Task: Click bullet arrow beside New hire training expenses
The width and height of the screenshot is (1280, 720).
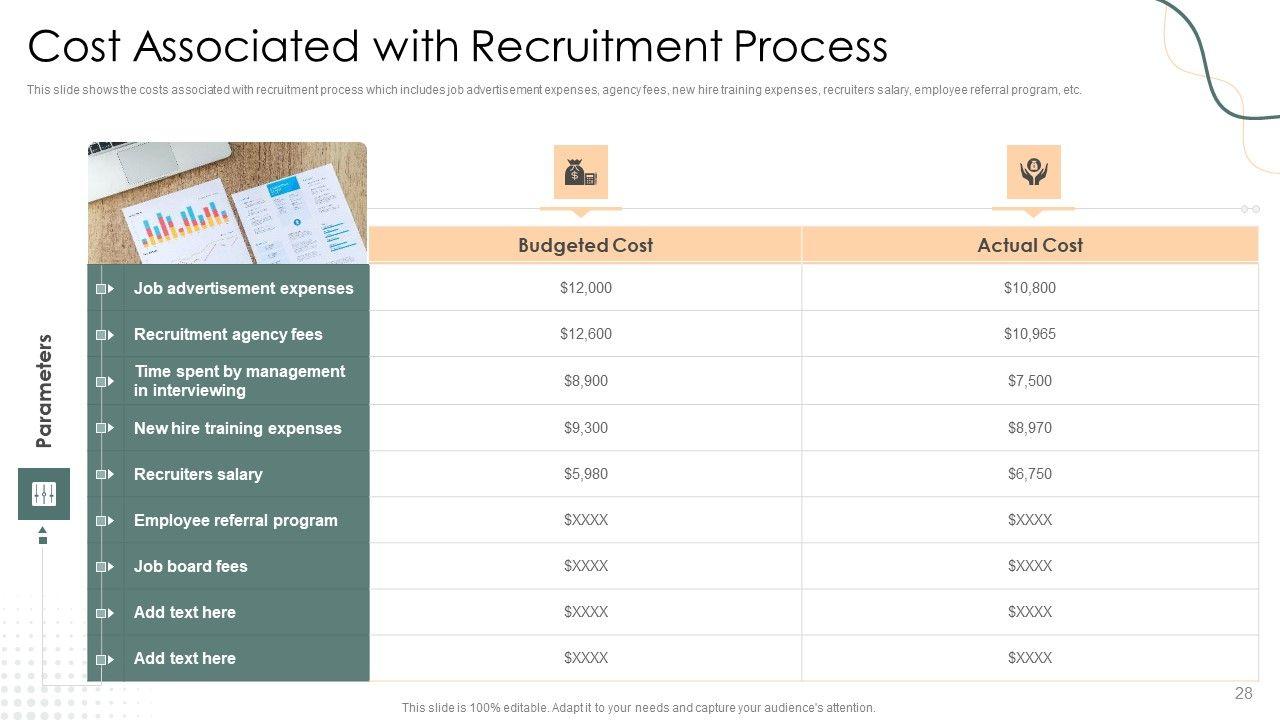Action: (x=105, y=428)
